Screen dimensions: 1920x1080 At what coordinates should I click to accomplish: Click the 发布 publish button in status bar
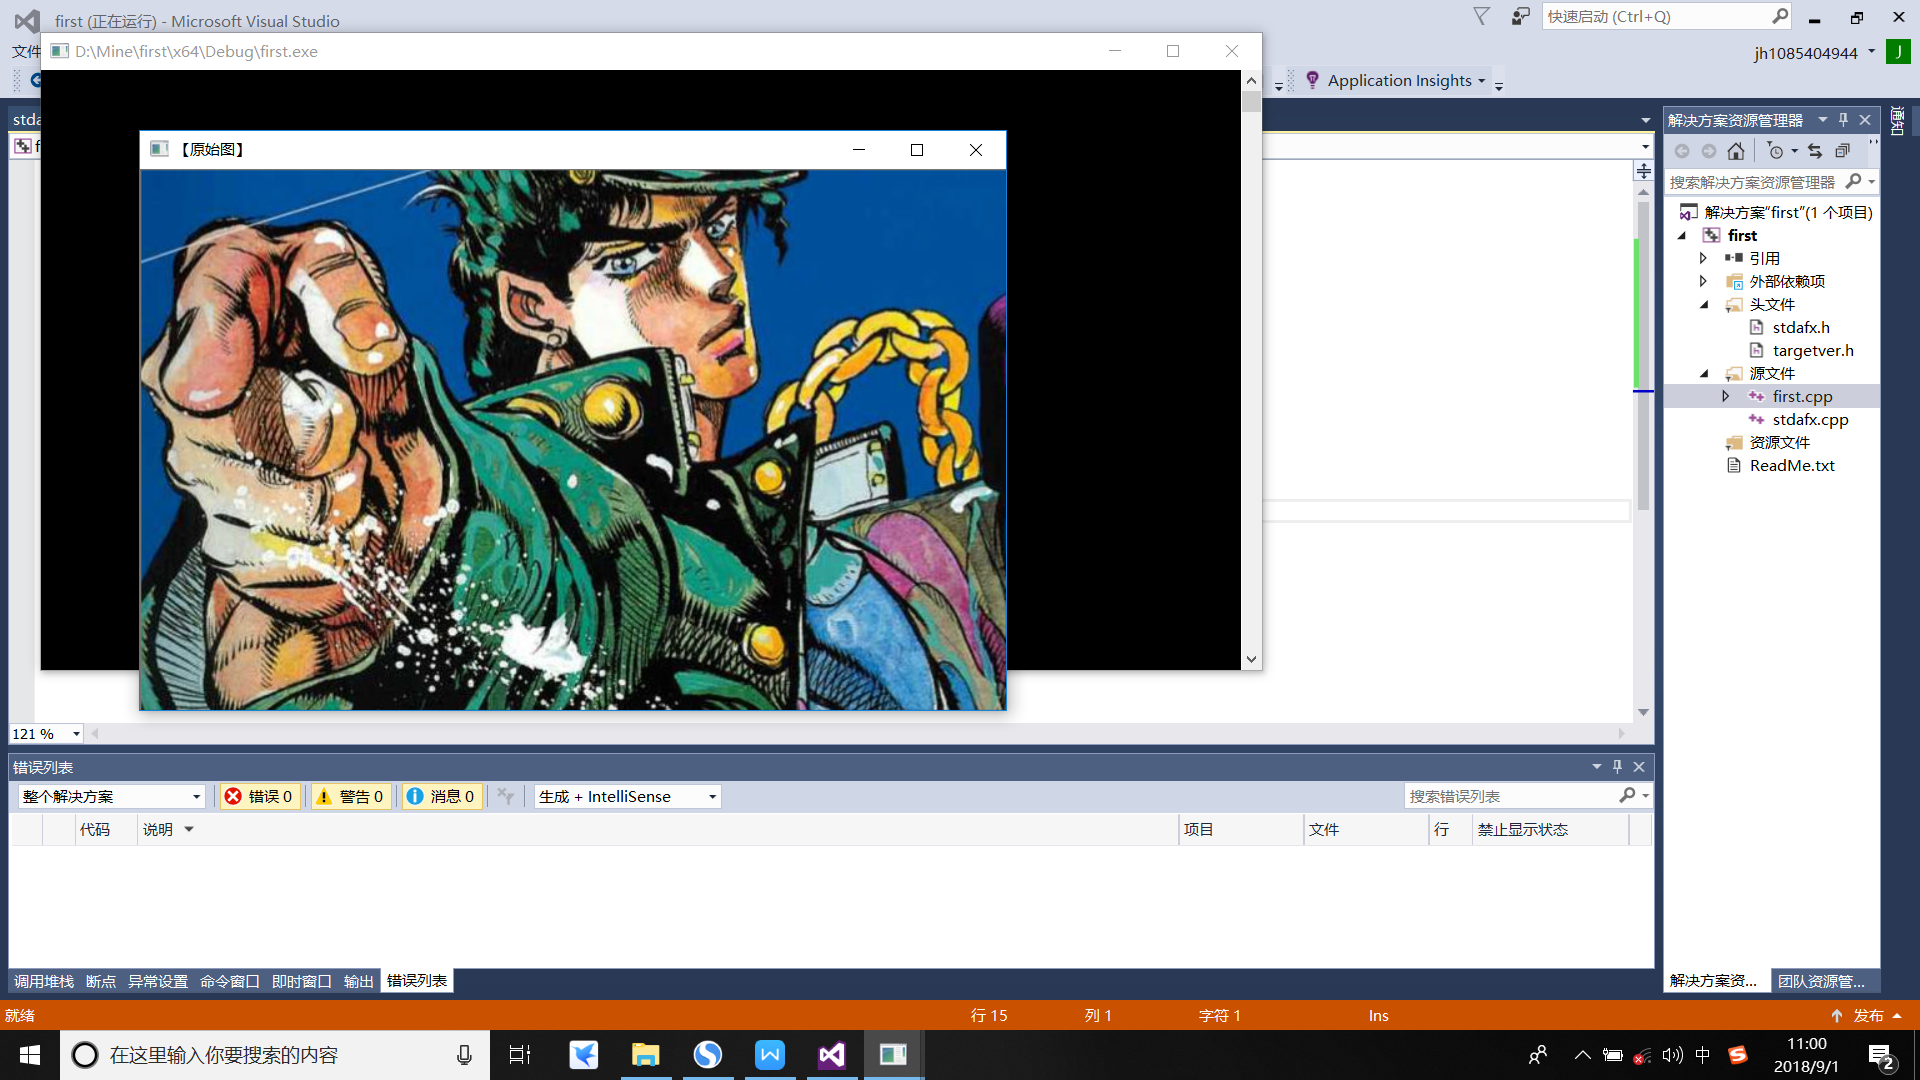[x=1866, y=1015]
